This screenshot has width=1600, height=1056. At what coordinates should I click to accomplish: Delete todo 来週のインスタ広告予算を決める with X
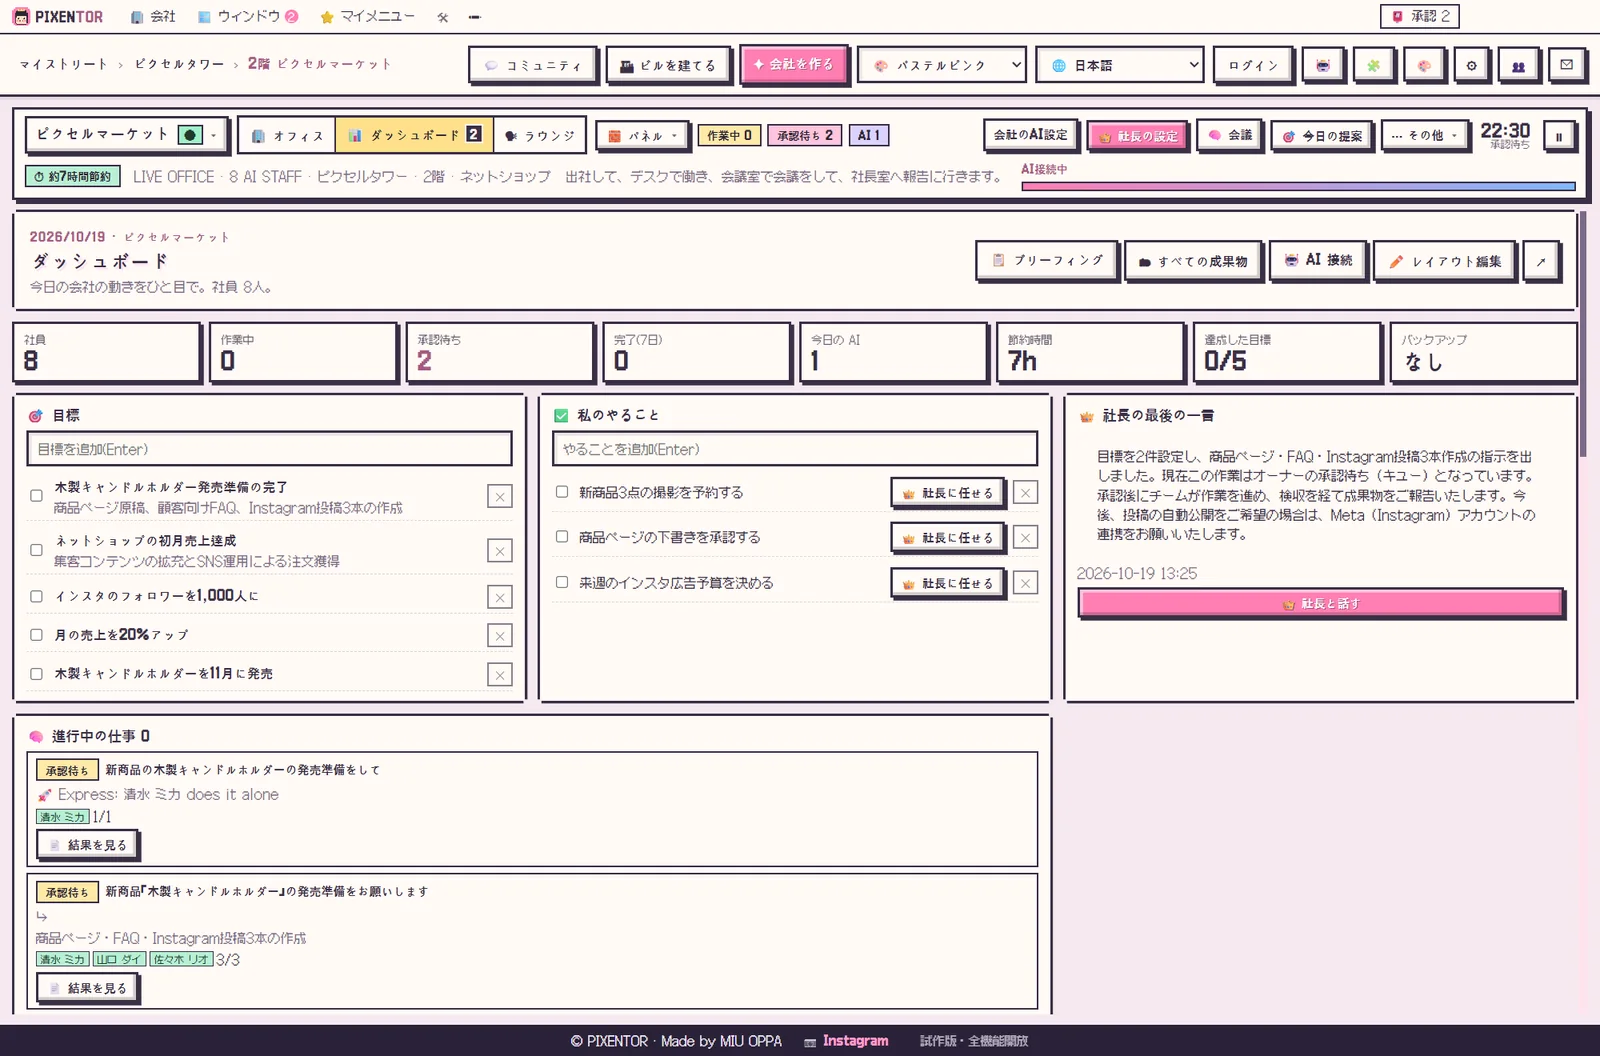click(x=1025, y=583)
